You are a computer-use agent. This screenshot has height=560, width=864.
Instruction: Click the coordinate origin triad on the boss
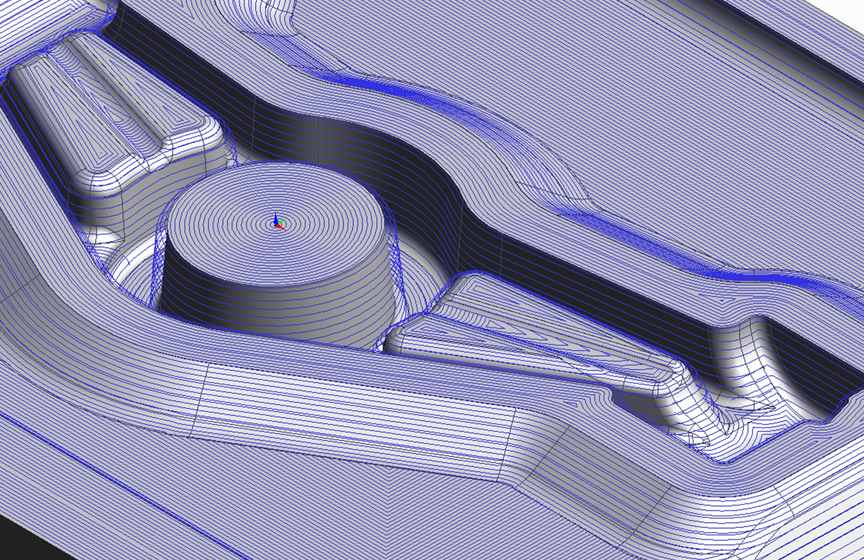(278, 223)
